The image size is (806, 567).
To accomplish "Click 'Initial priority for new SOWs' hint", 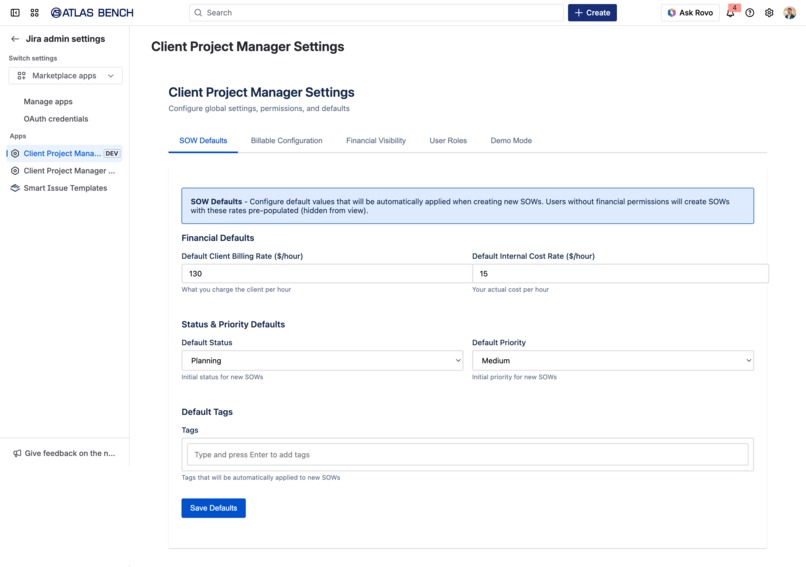I will tap(514, 377).
